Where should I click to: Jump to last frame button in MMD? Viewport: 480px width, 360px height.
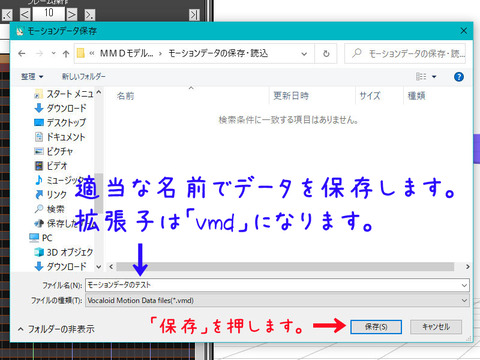coord(194,15)
